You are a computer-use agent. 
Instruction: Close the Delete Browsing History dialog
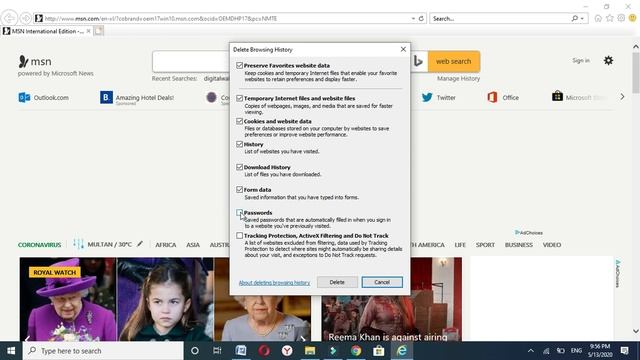[403, 49]
